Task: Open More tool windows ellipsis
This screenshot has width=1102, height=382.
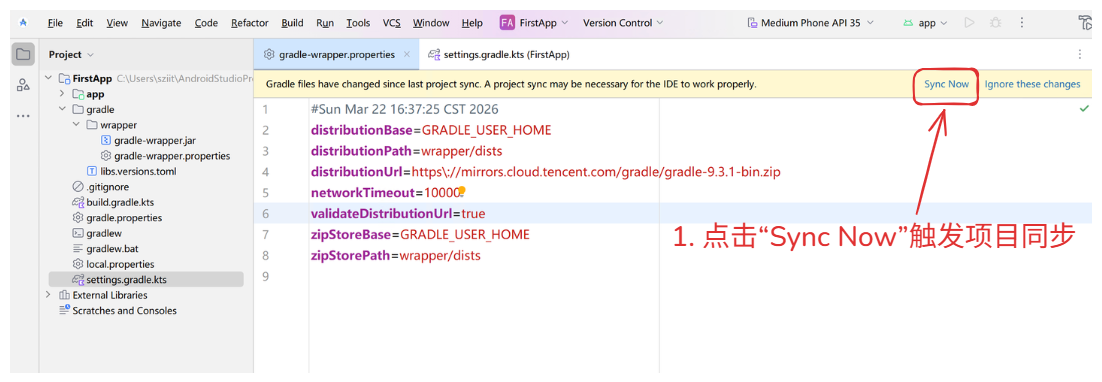Action: 23,116
